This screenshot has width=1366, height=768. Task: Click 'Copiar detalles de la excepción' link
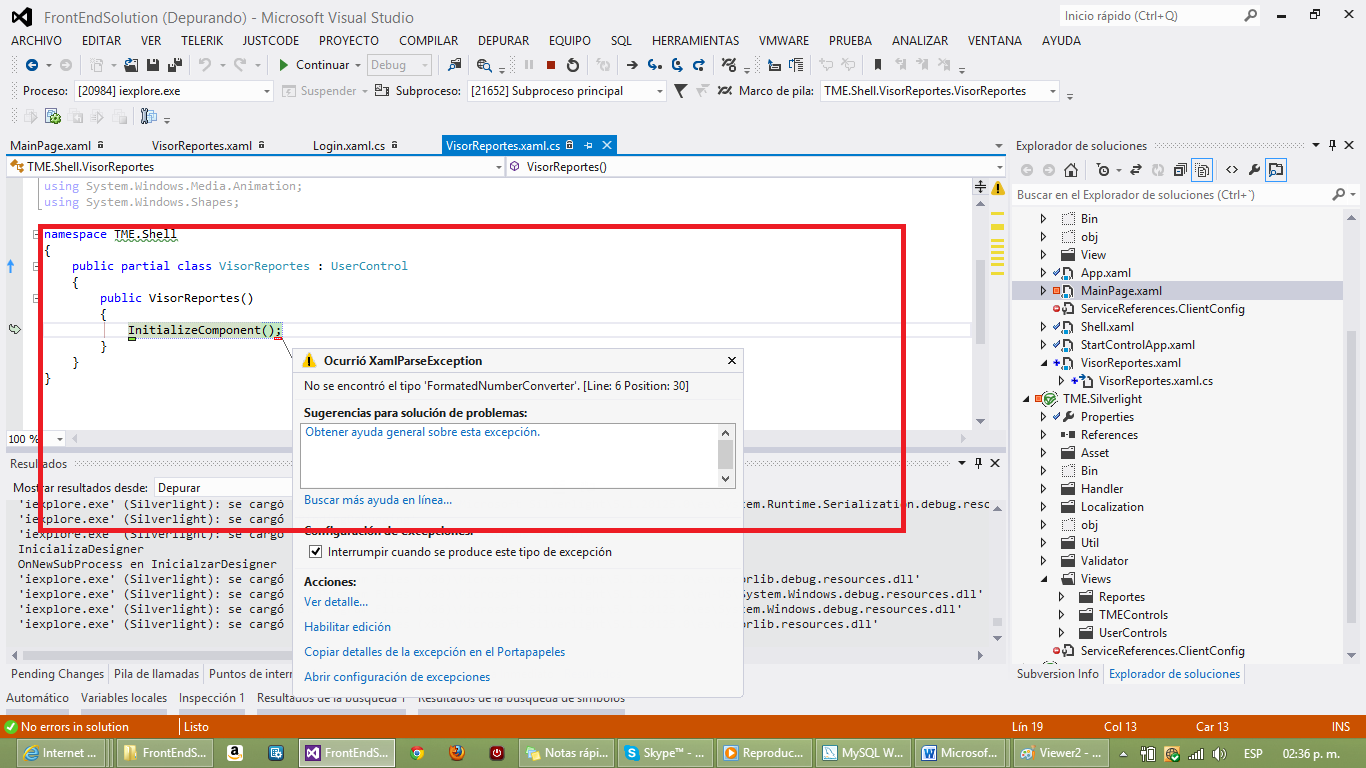[434, 652]
